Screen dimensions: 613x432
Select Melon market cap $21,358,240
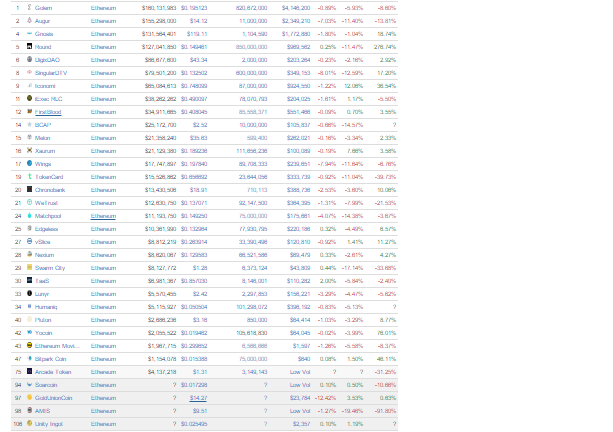coord(160,138)
